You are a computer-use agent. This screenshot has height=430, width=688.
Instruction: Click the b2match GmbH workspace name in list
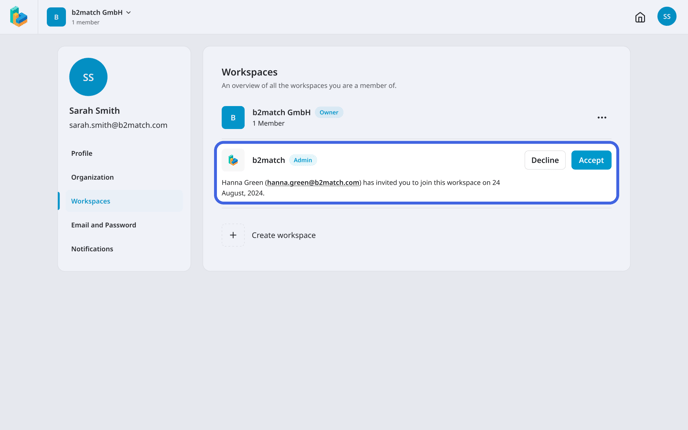pyautogui.click(x=281, y=112)
